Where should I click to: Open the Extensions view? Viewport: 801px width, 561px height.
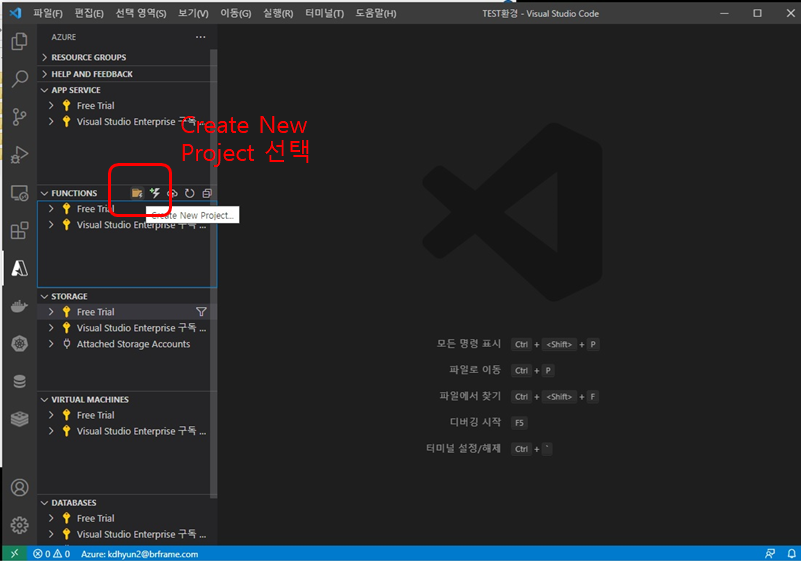(19, 230)
